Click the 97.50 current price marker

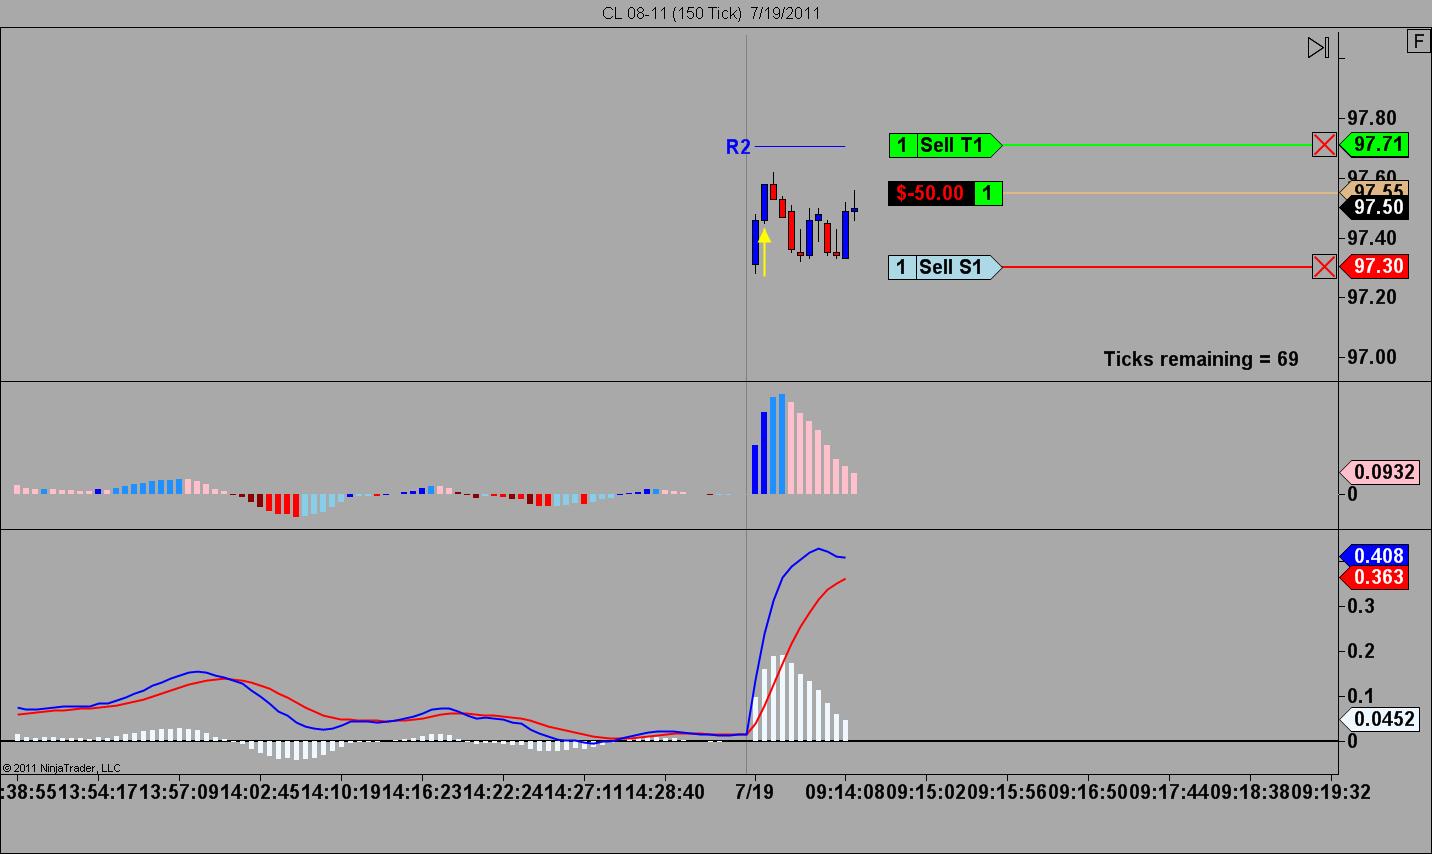pos(1375,207)
